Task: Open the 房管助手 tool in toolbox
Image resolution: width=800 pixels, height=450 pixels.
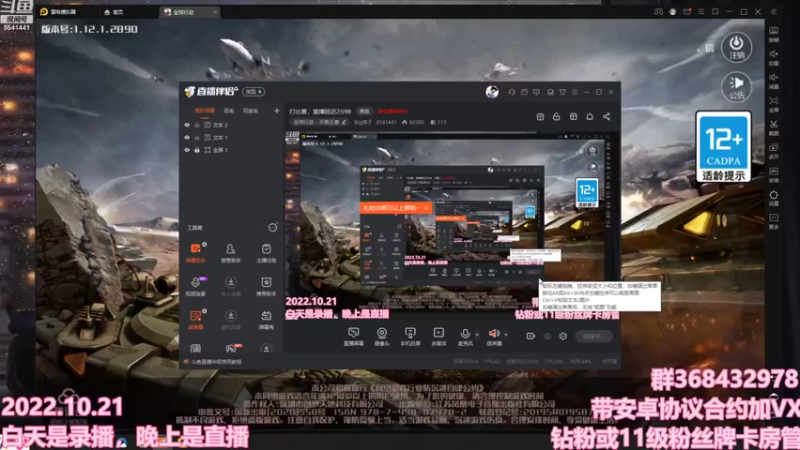Action: click(231, 253)
